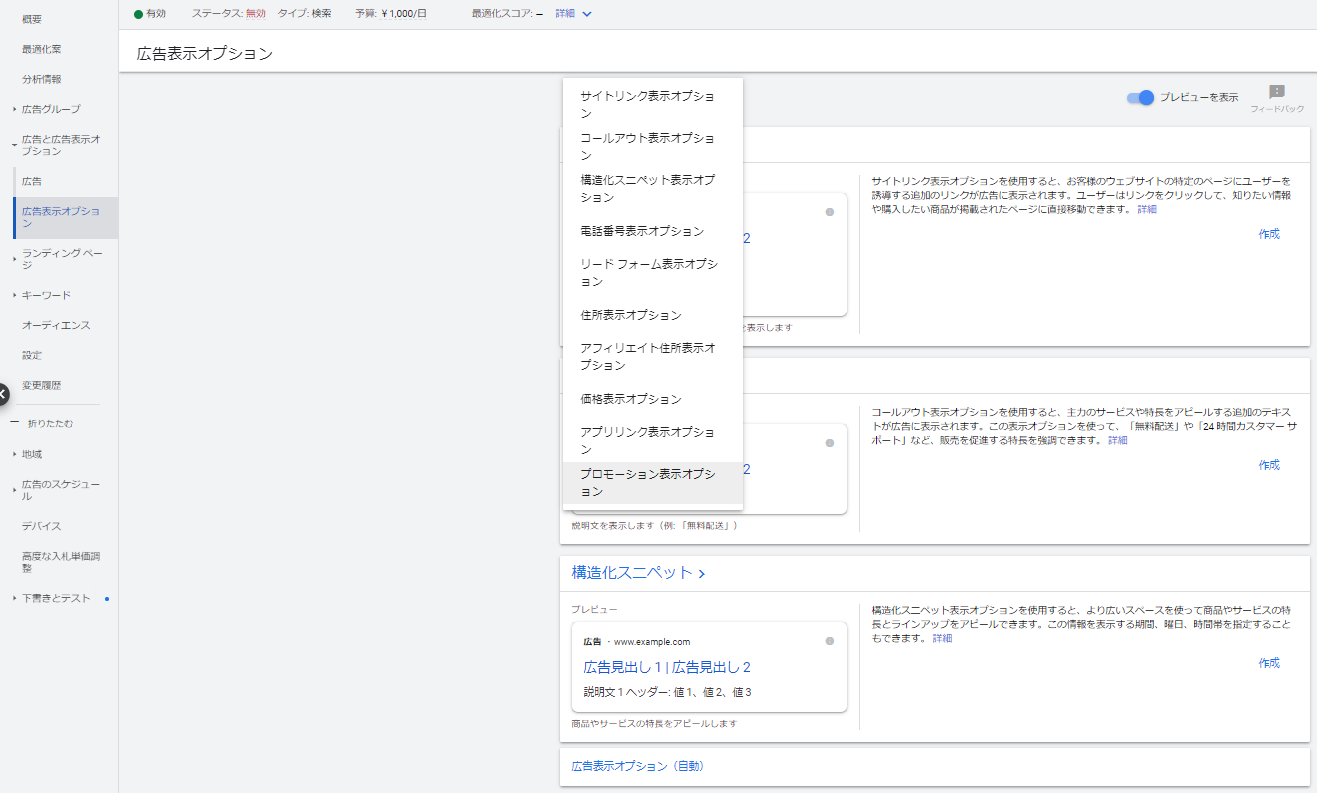The width and height of the screenshot is (1317, 793).
Task: Click 広告見出し headline in structured snippet preview
Action: click(x=667, y=667)
